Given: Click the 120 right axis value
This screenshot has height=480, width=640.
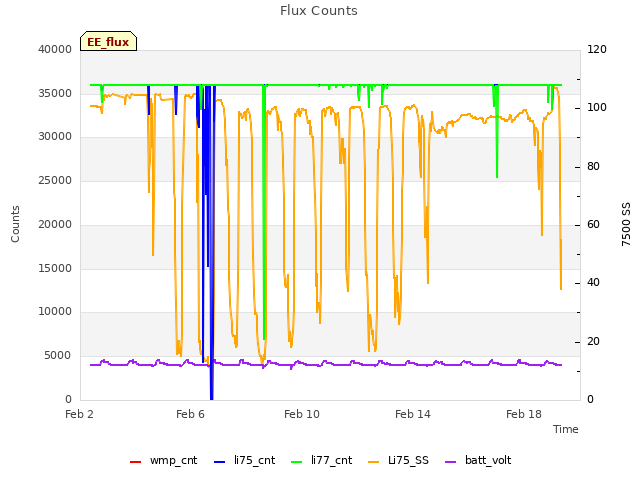Looking at the screenshot, I should pyautogui.click(x=597, y=49).
